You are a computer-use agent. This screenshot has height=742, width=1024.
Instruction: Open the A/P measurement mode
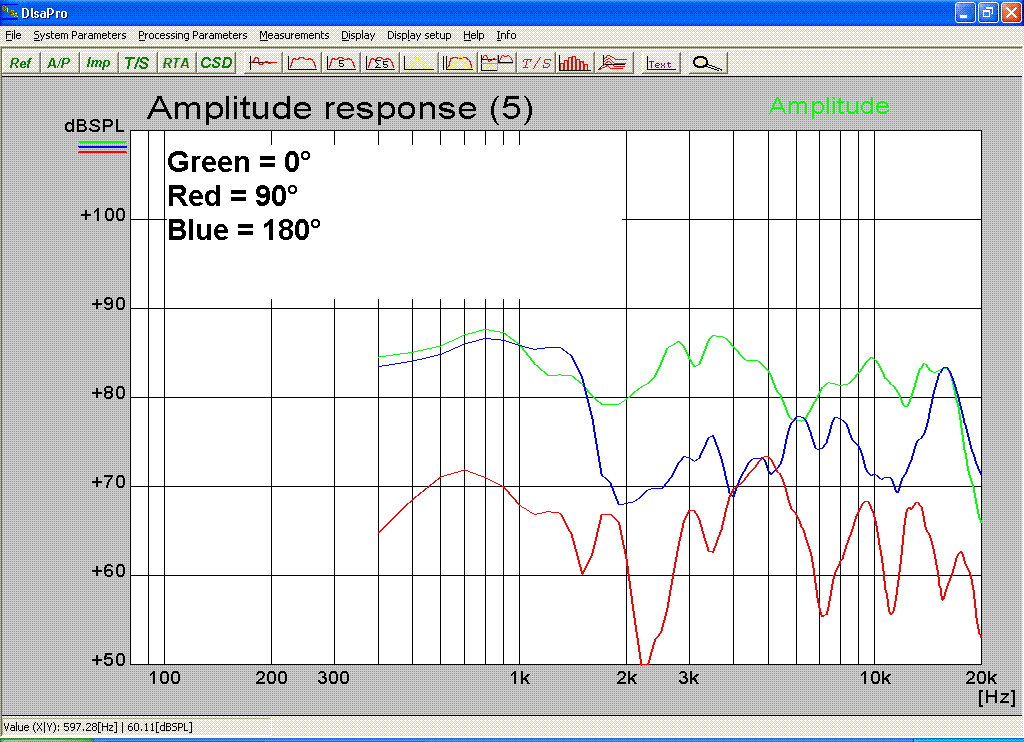click(x=59, y=63)
